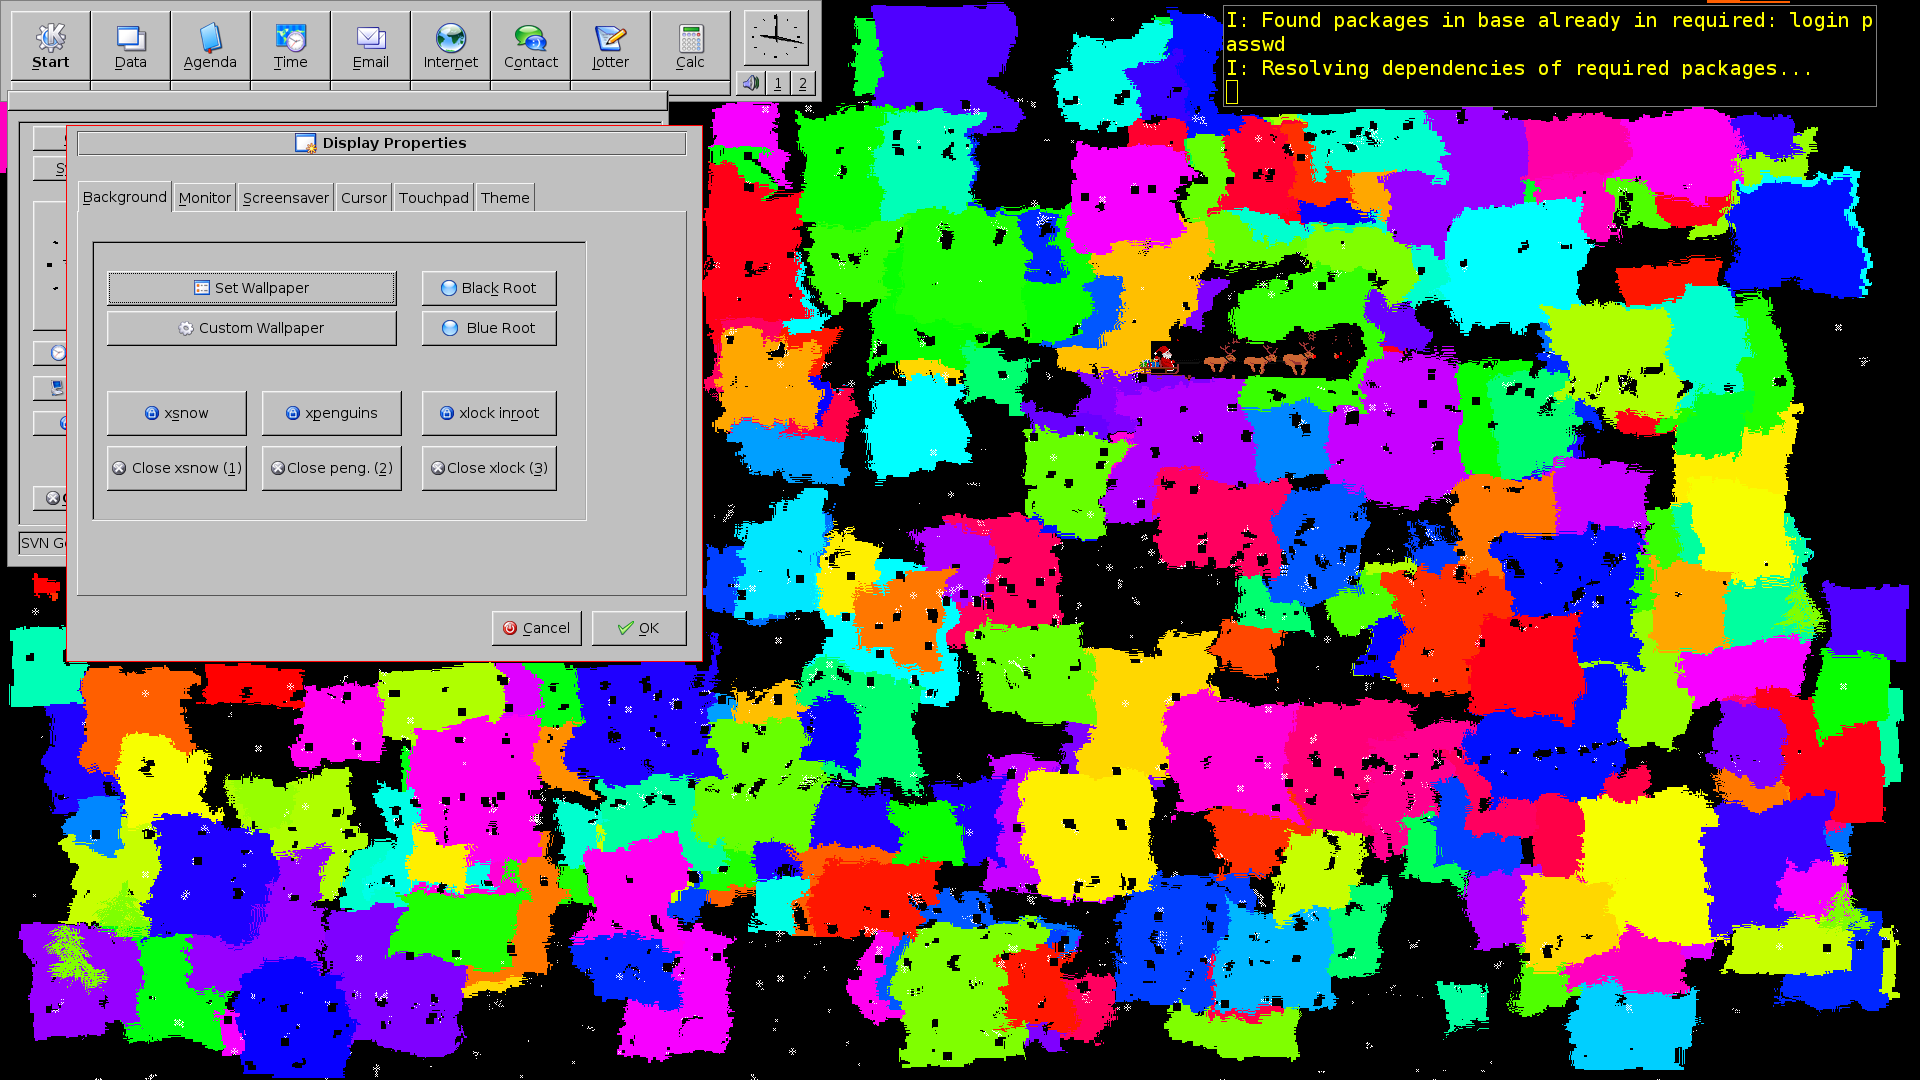Start xpenguins on the desktop

click(331, 413)
